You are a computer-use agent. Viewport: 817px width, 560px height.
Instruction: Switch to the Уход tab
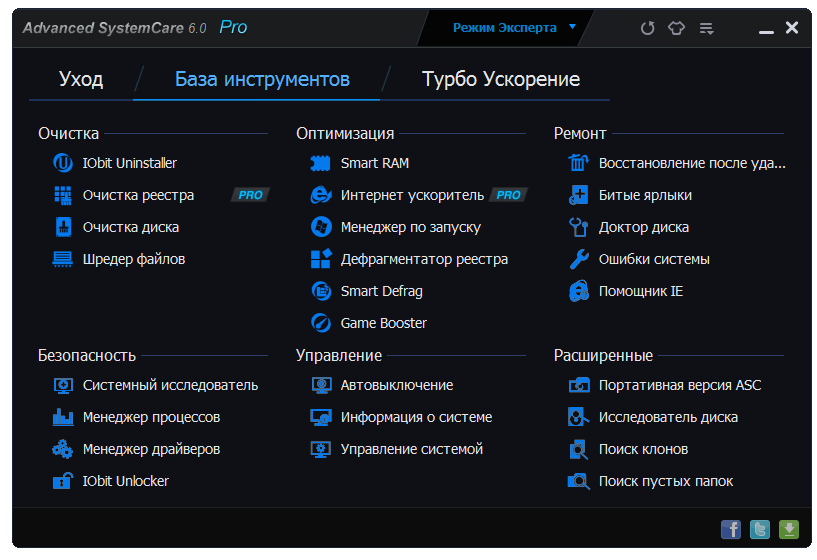(81, 79)
